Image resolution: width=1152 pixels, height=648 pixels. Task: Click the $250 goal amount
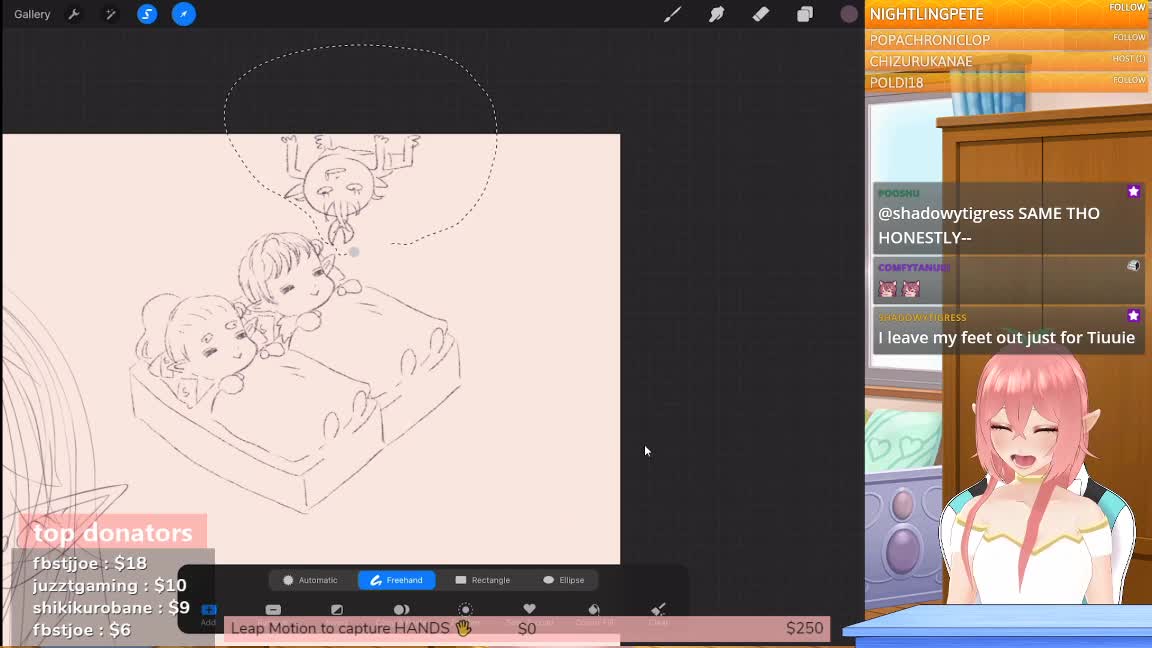pyautogui.click(x=804, y=628)
